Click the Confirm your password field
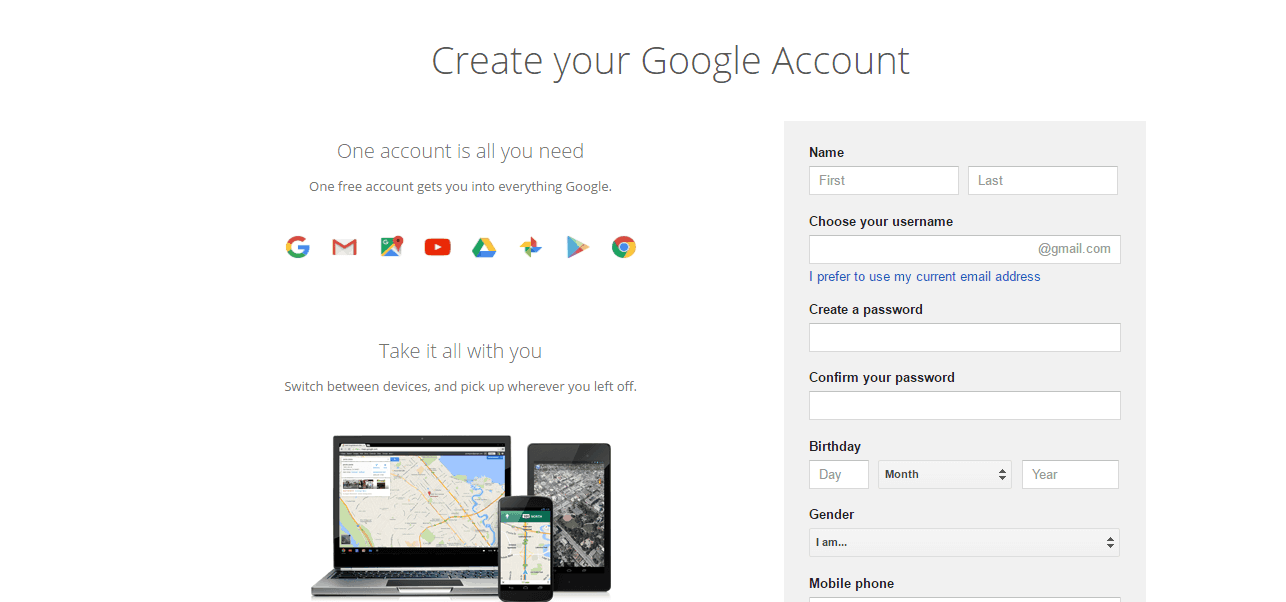 (x=965, y=405)
